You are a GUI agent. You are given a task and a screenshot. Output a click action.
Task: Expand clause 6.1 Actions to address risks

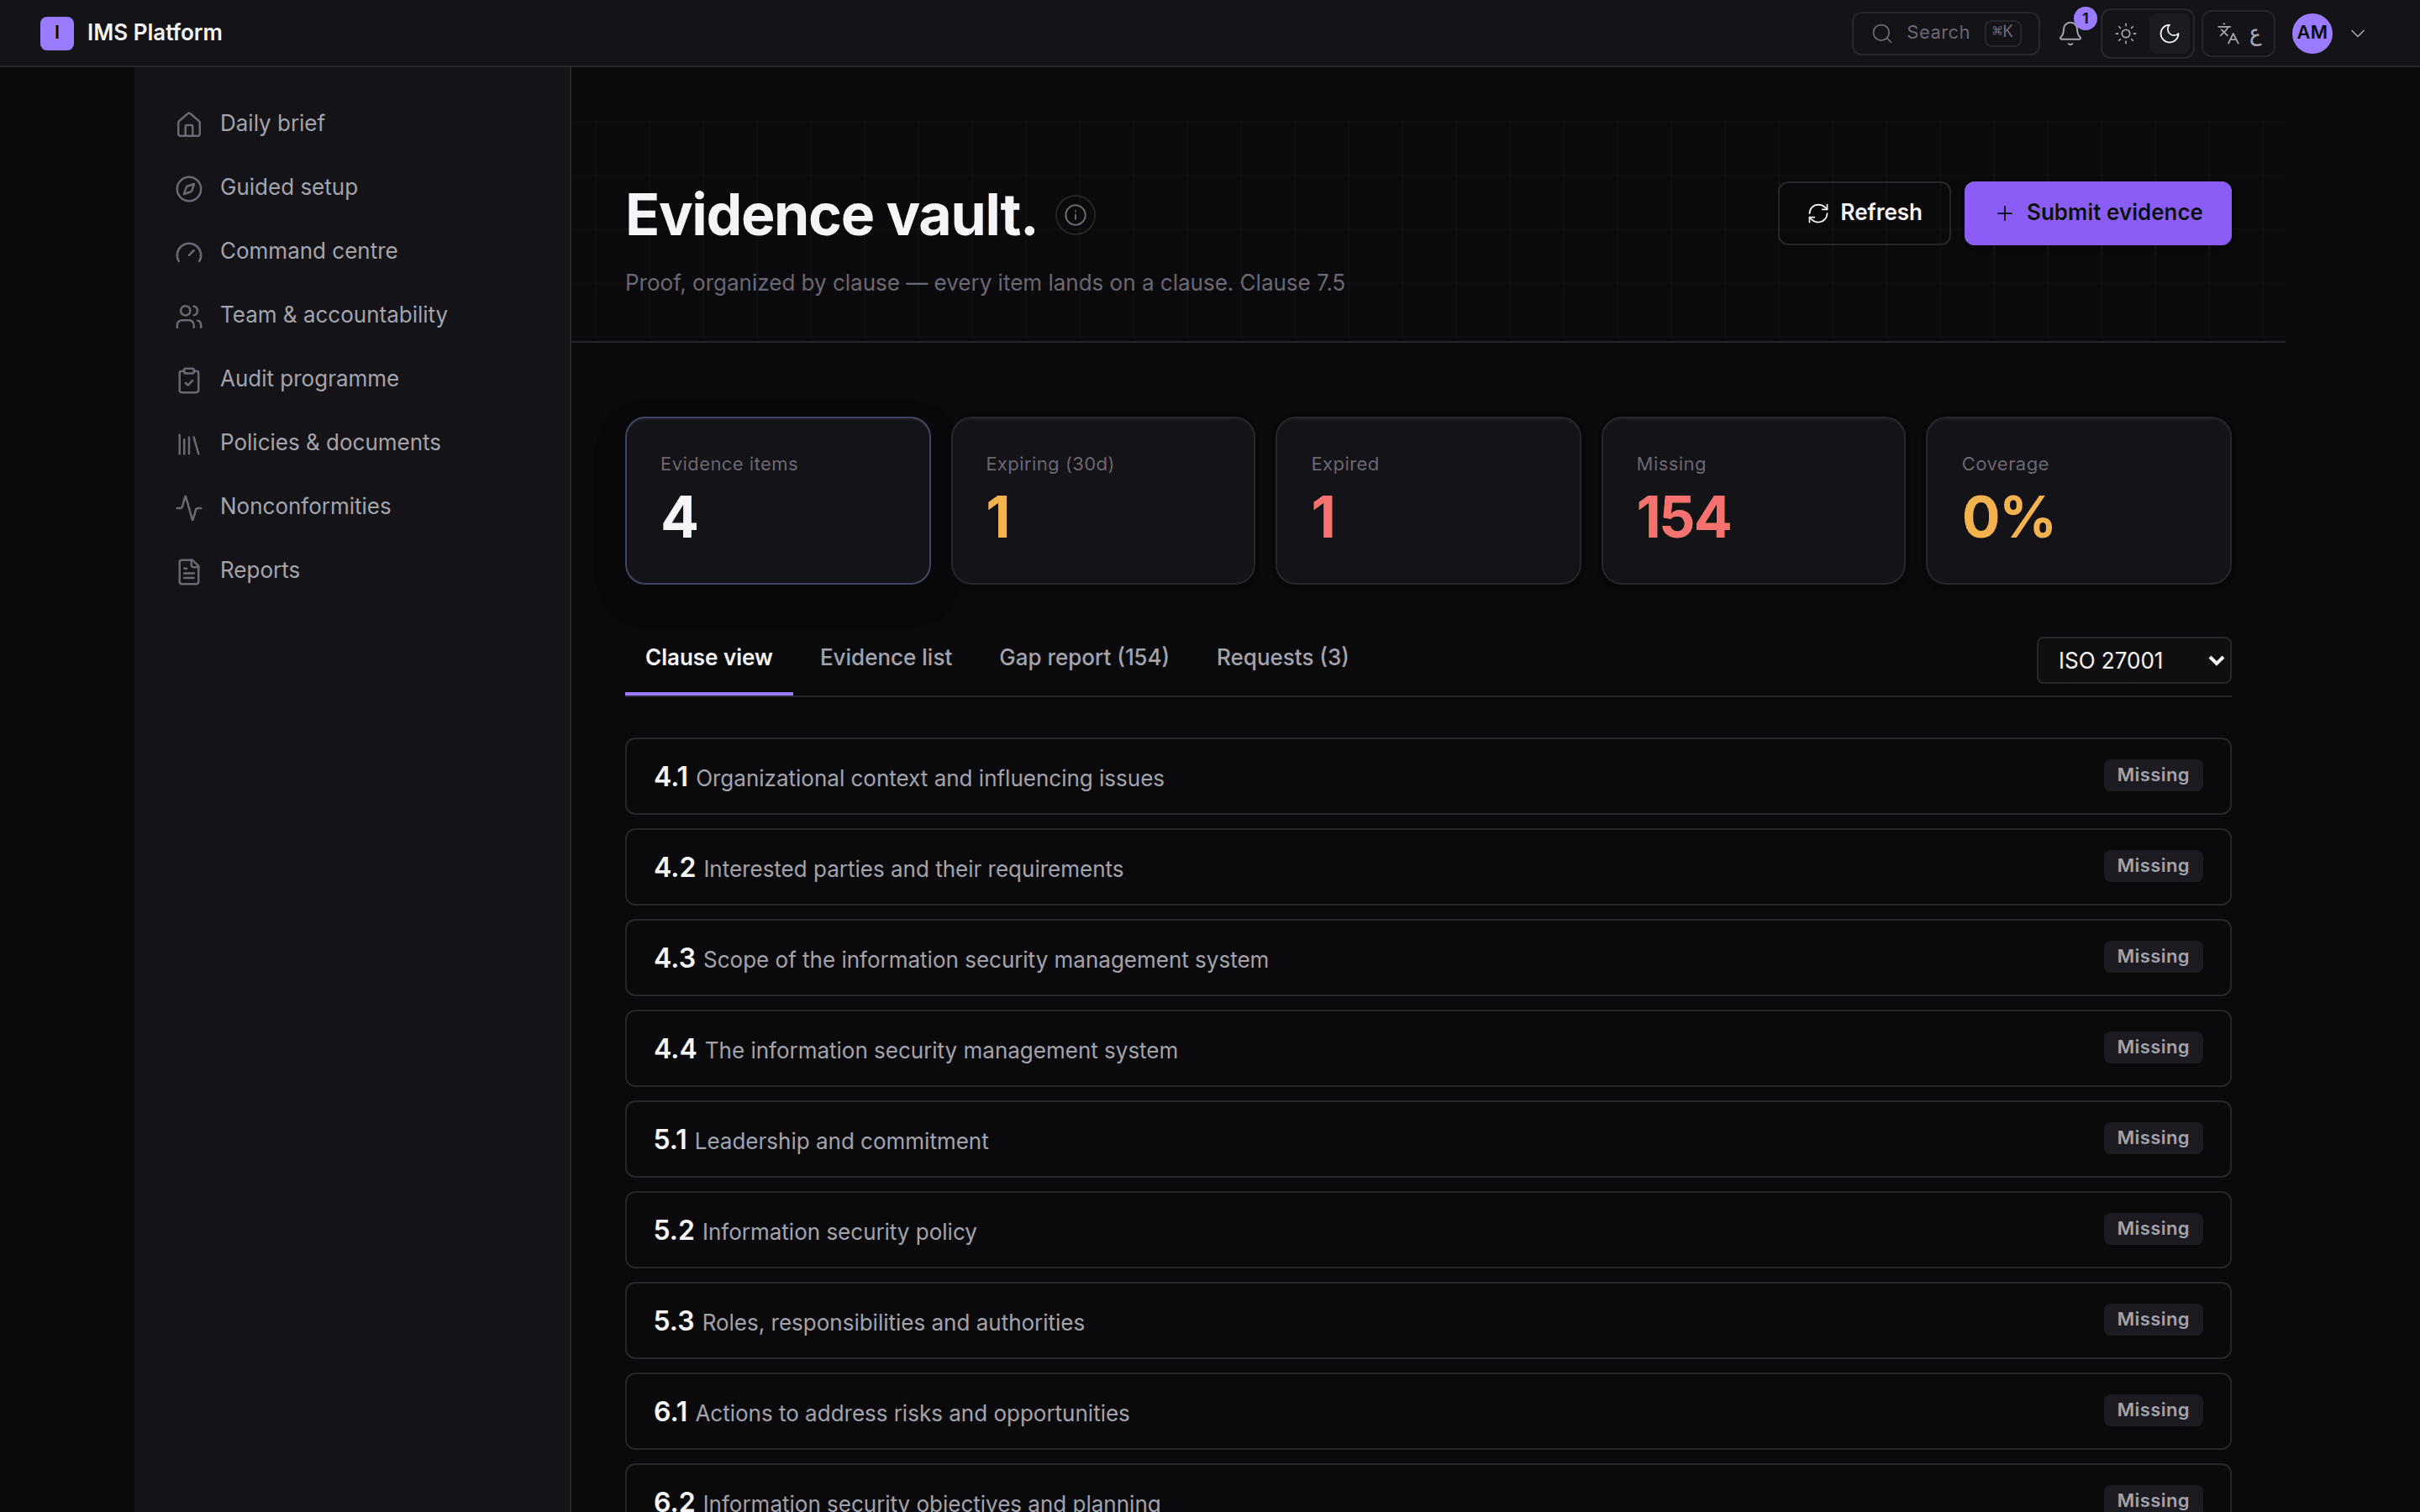click(x=1428, y=1412)
